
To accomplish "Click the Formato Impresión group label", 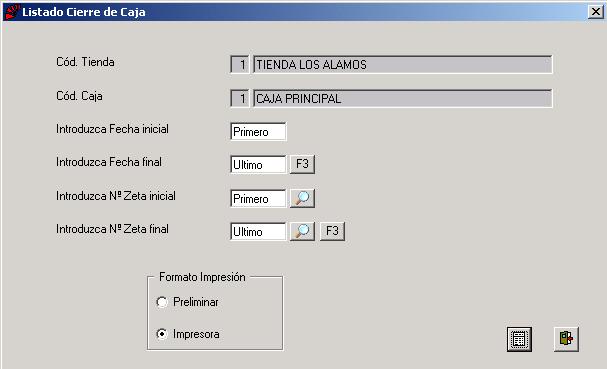I will coord(202,277).
